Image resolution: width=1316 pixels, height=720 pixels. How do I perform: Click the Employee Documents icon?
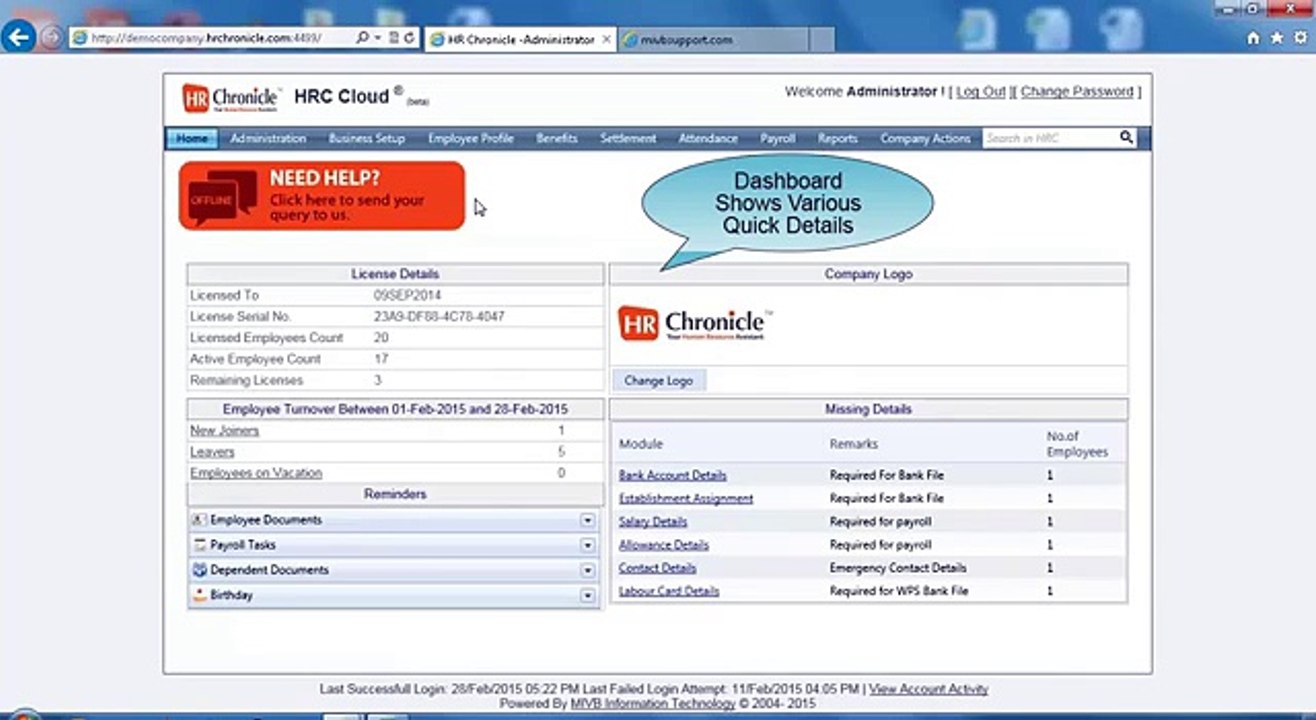tap(199, 520)
